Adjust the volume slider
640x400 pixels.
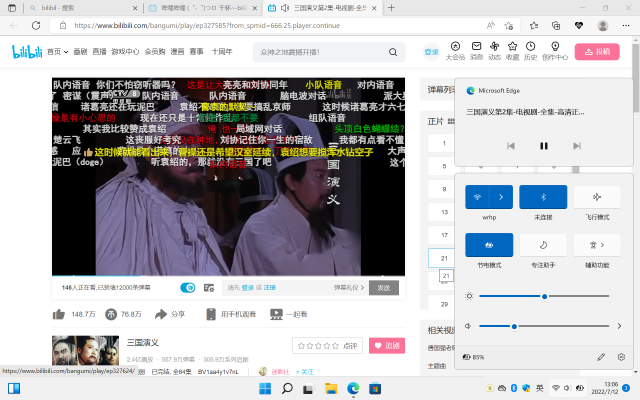pos(544,326)
